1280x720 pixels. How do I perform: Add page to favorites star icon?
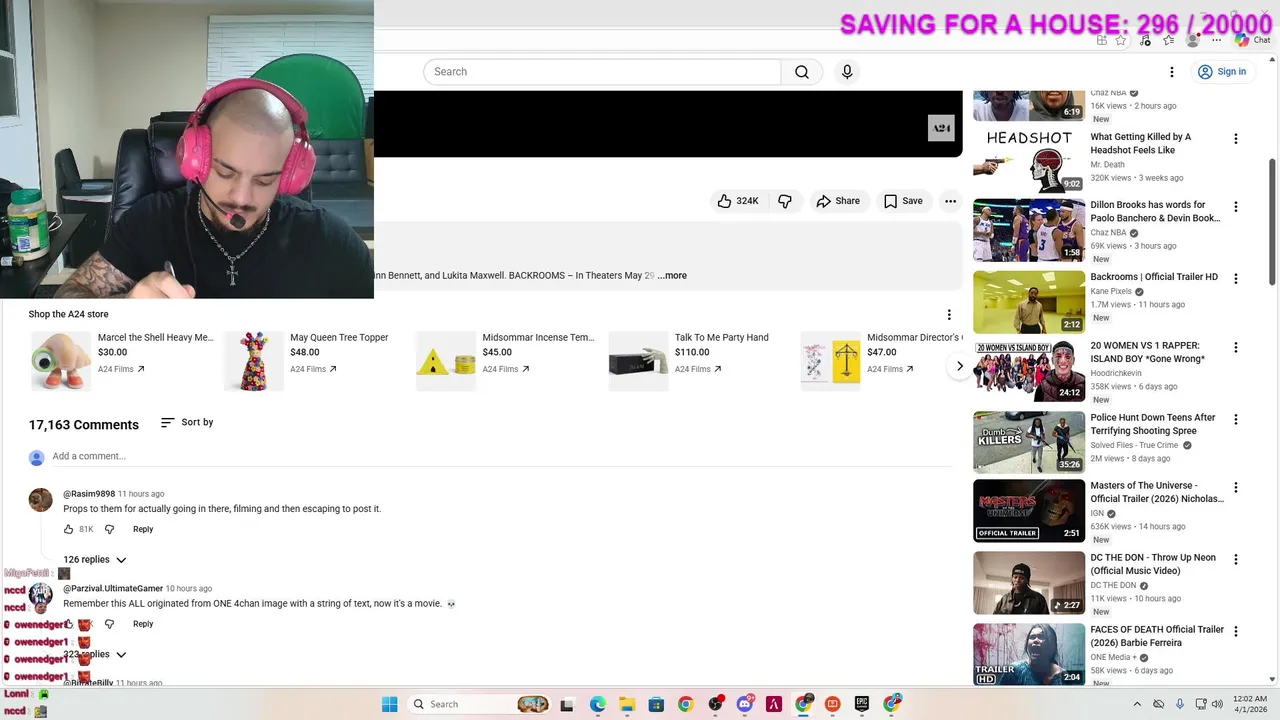tap(1121, 40)
